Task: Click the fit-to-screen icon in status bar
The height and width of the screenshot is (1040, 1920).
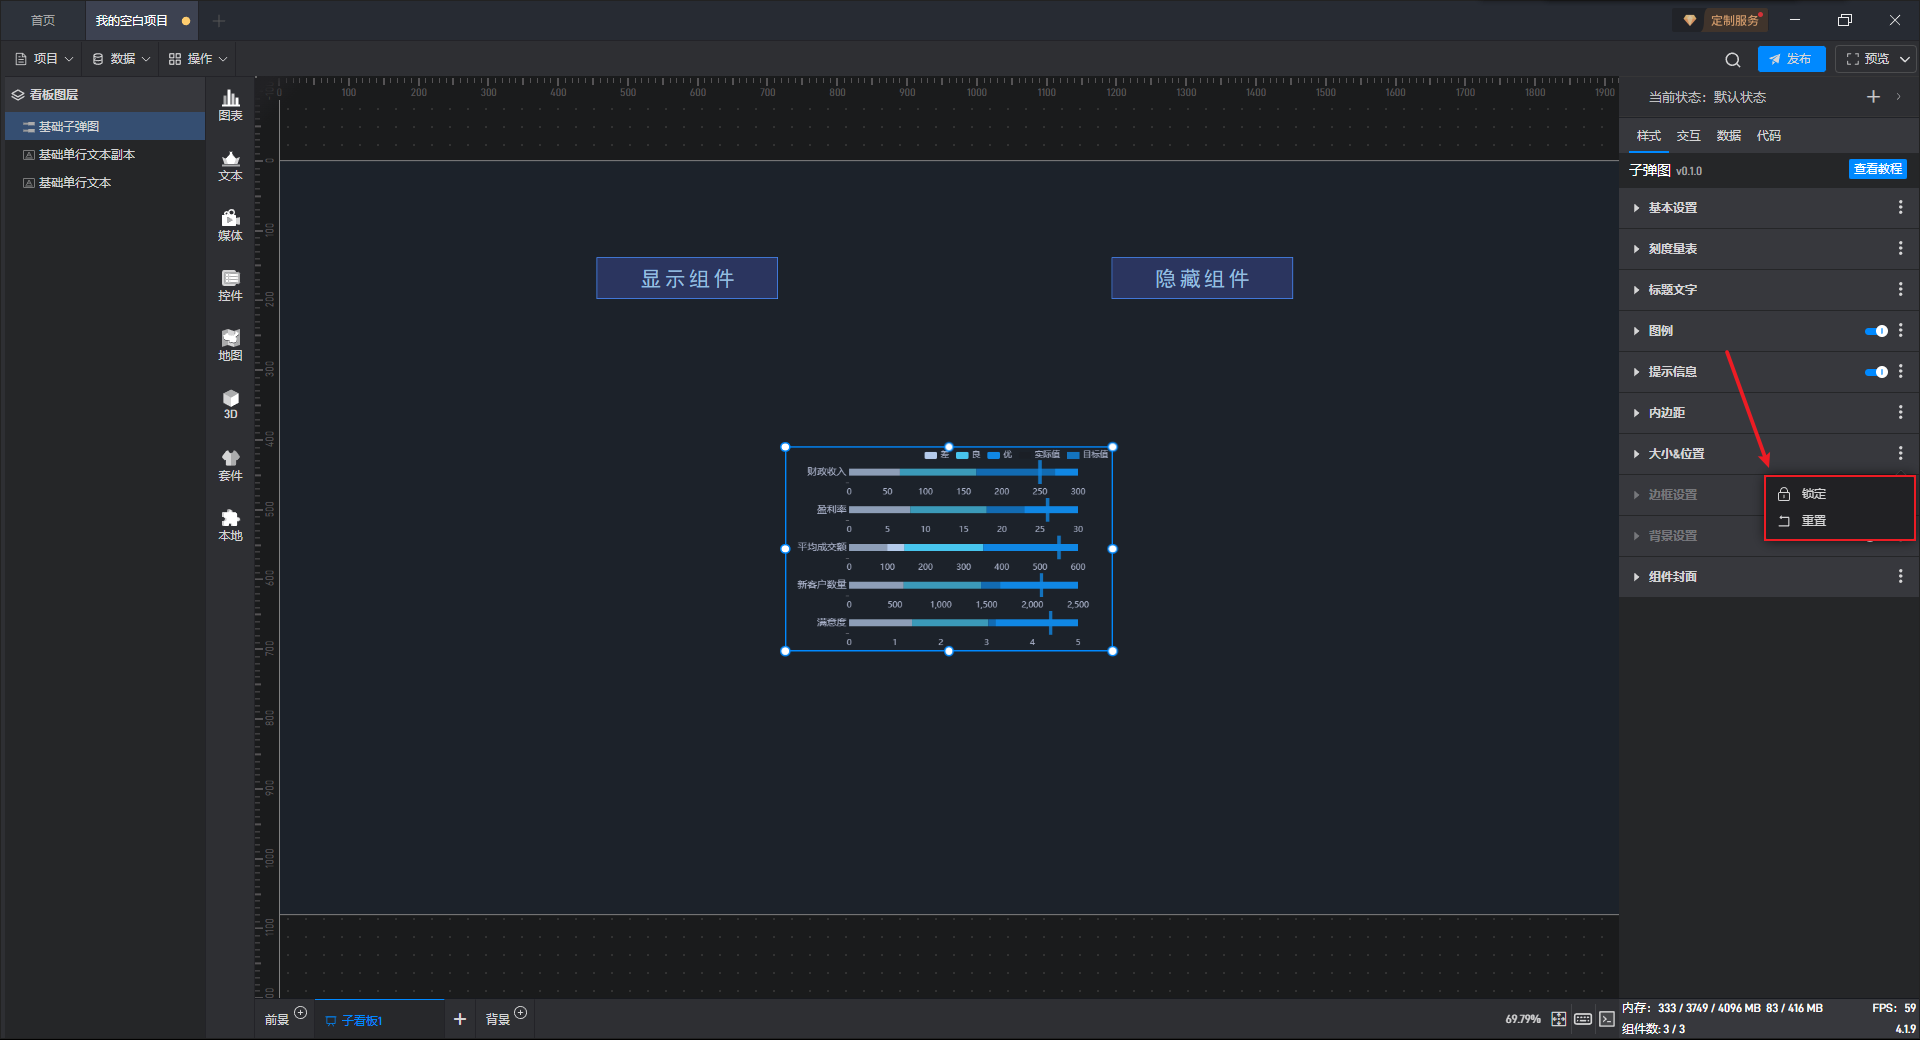Action: coord(1559,1019)
